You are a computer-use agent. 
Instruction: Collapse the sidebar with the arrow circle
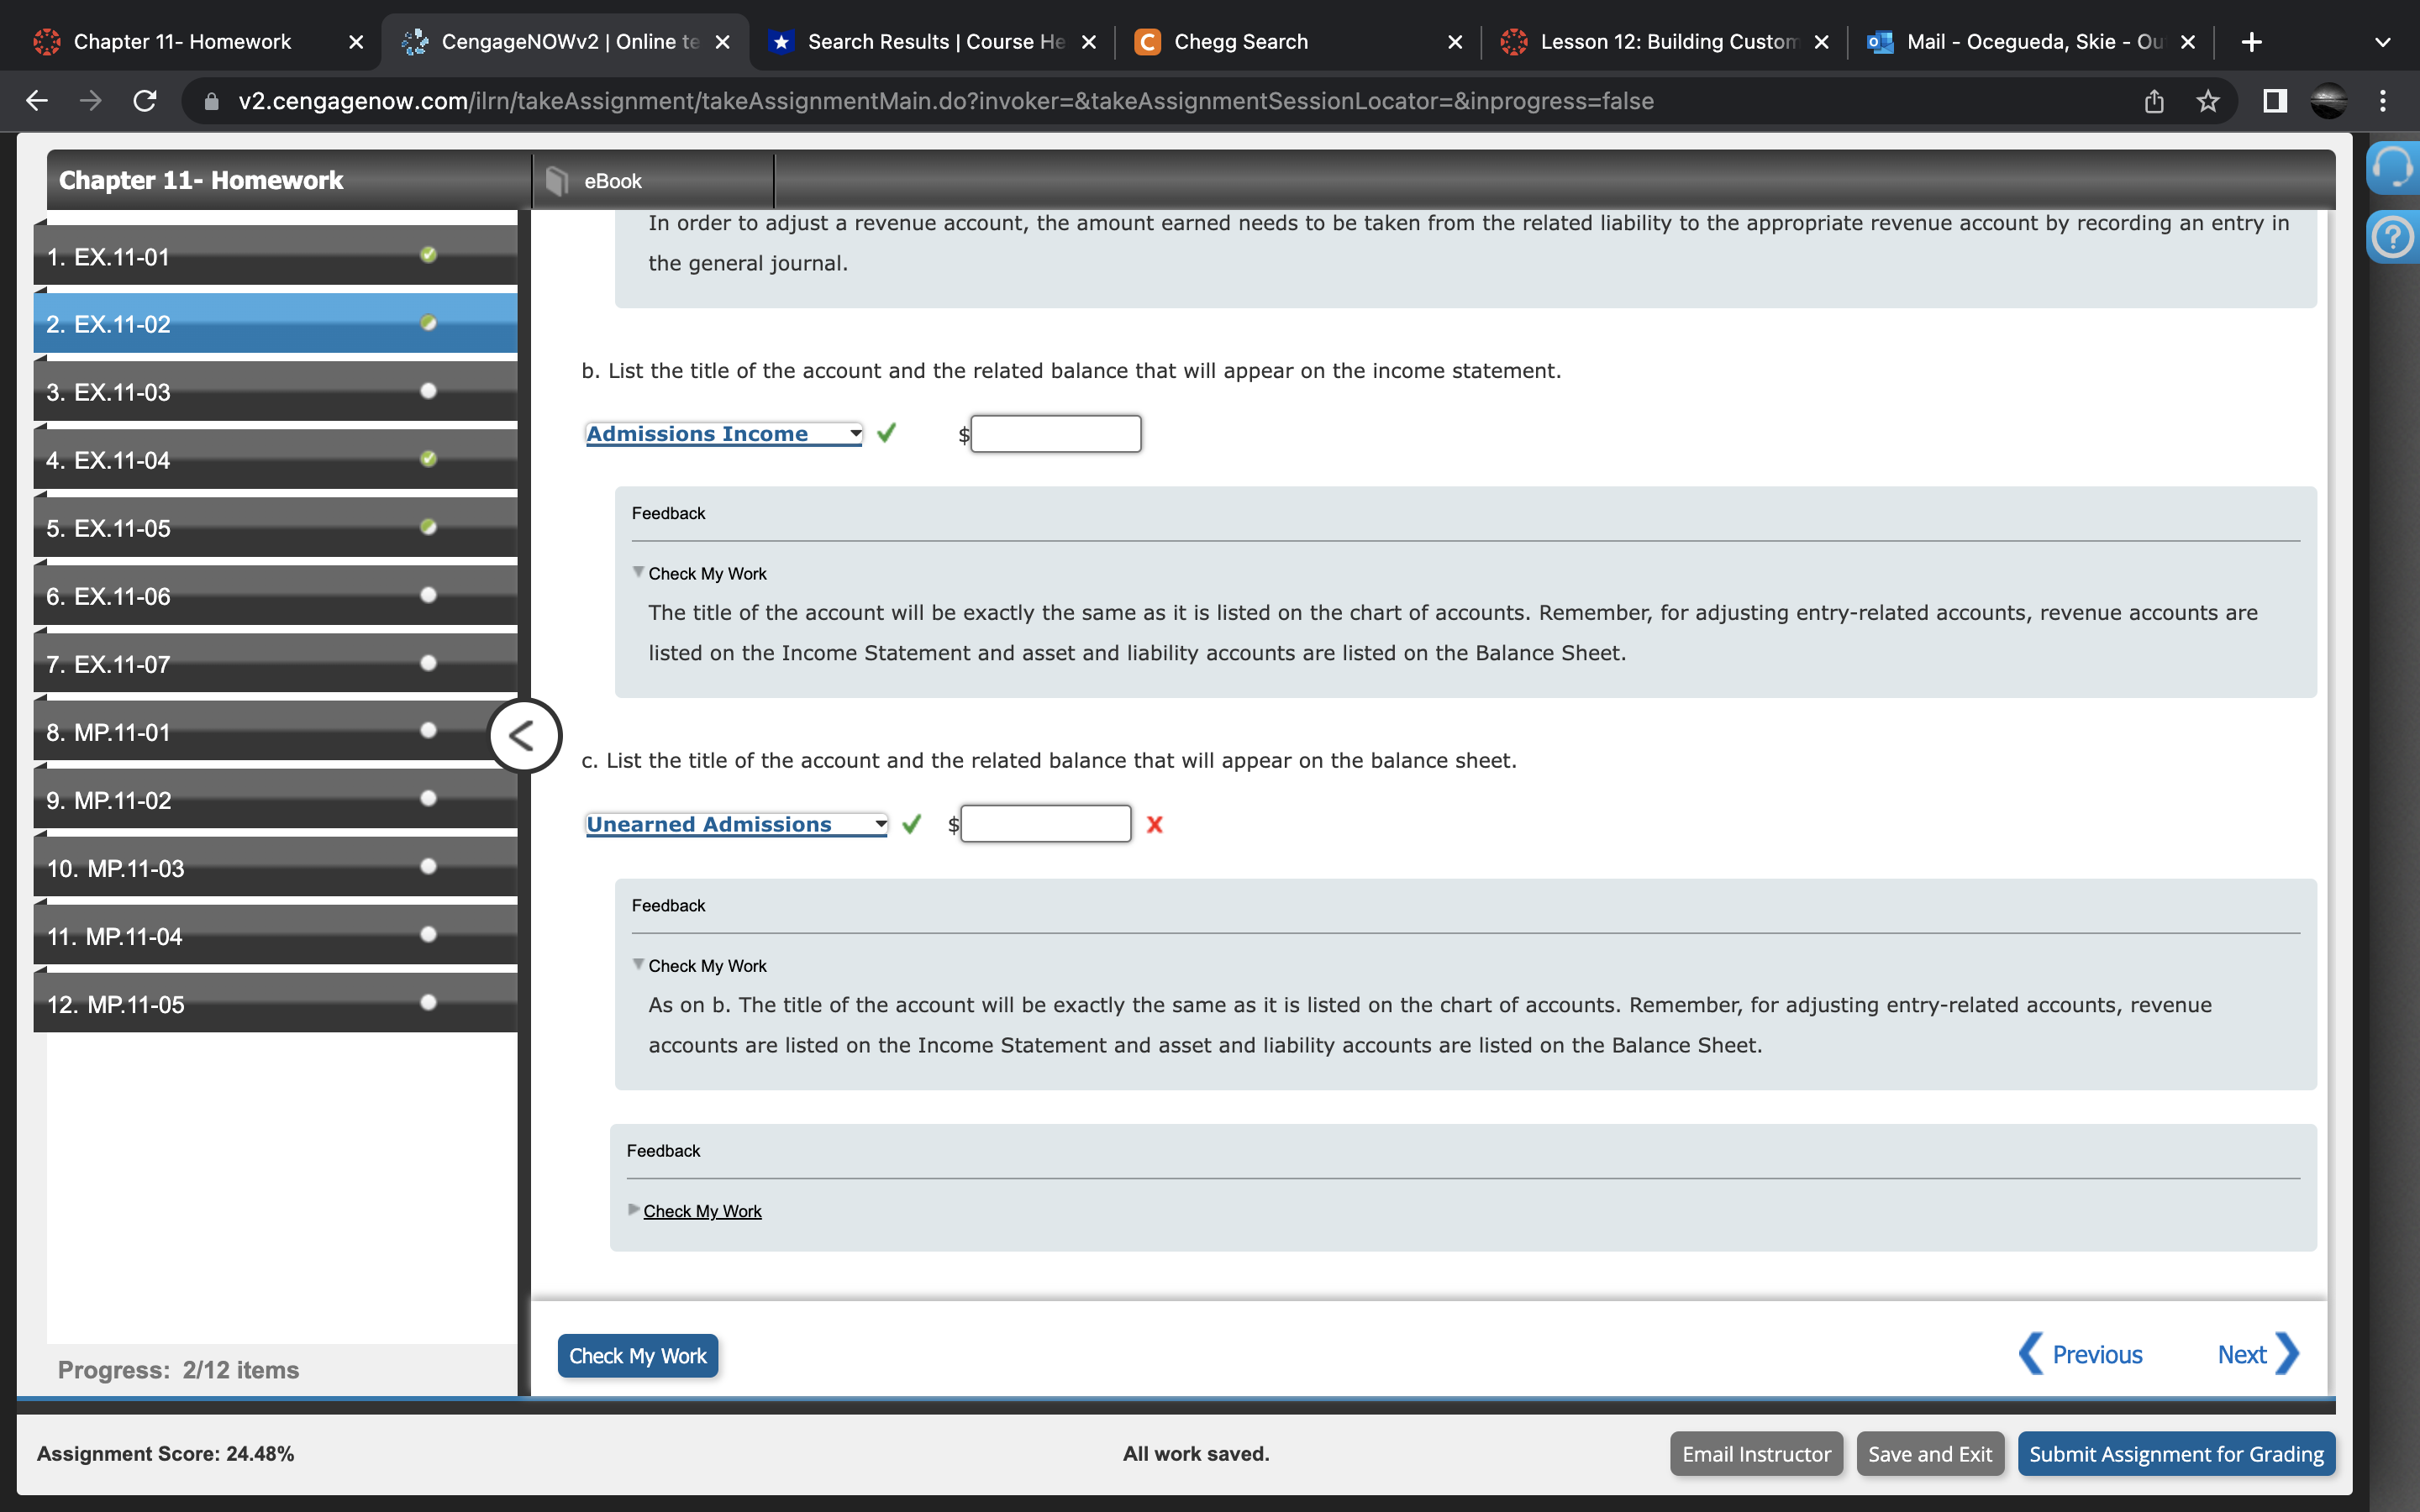[524, 736]
